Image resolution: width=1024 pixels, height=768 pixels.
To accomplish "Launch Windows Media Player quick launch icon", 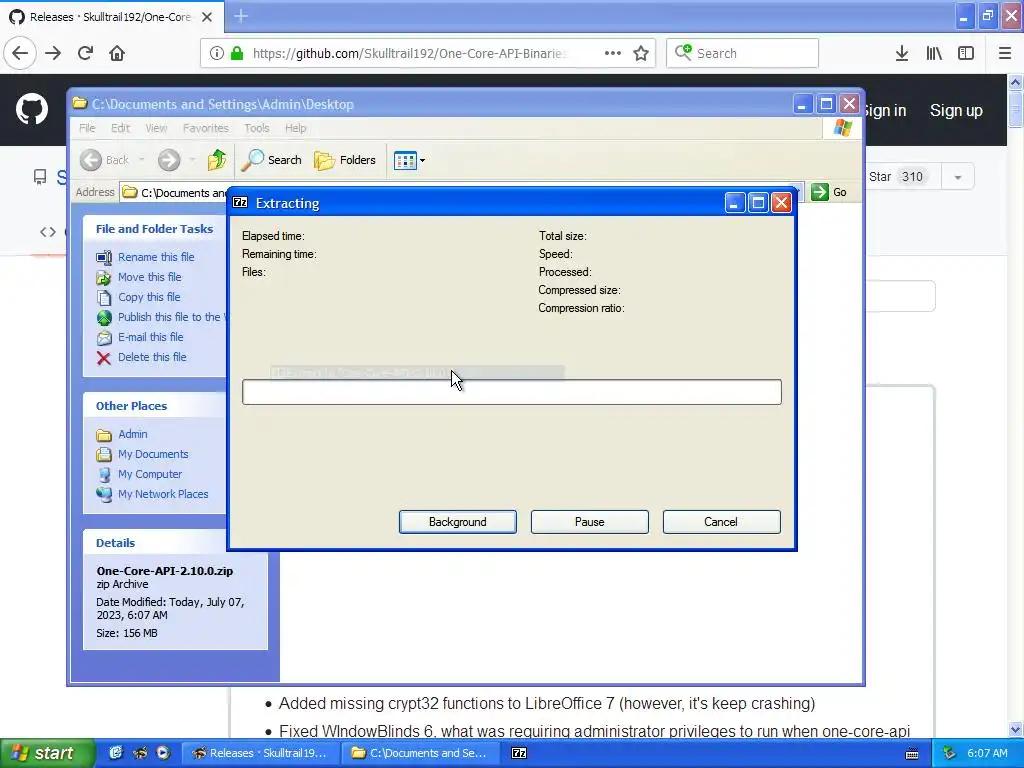I will coord(163,753).
